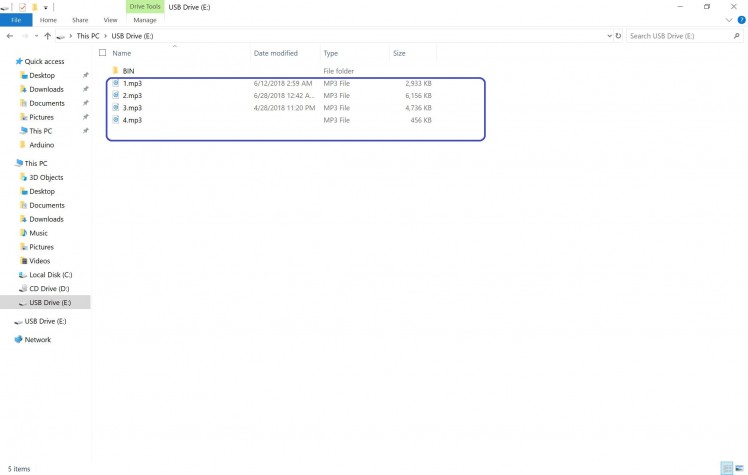Open the Share ribbon tab
Viewport: 748px width, 475px height.
[80, 20]
